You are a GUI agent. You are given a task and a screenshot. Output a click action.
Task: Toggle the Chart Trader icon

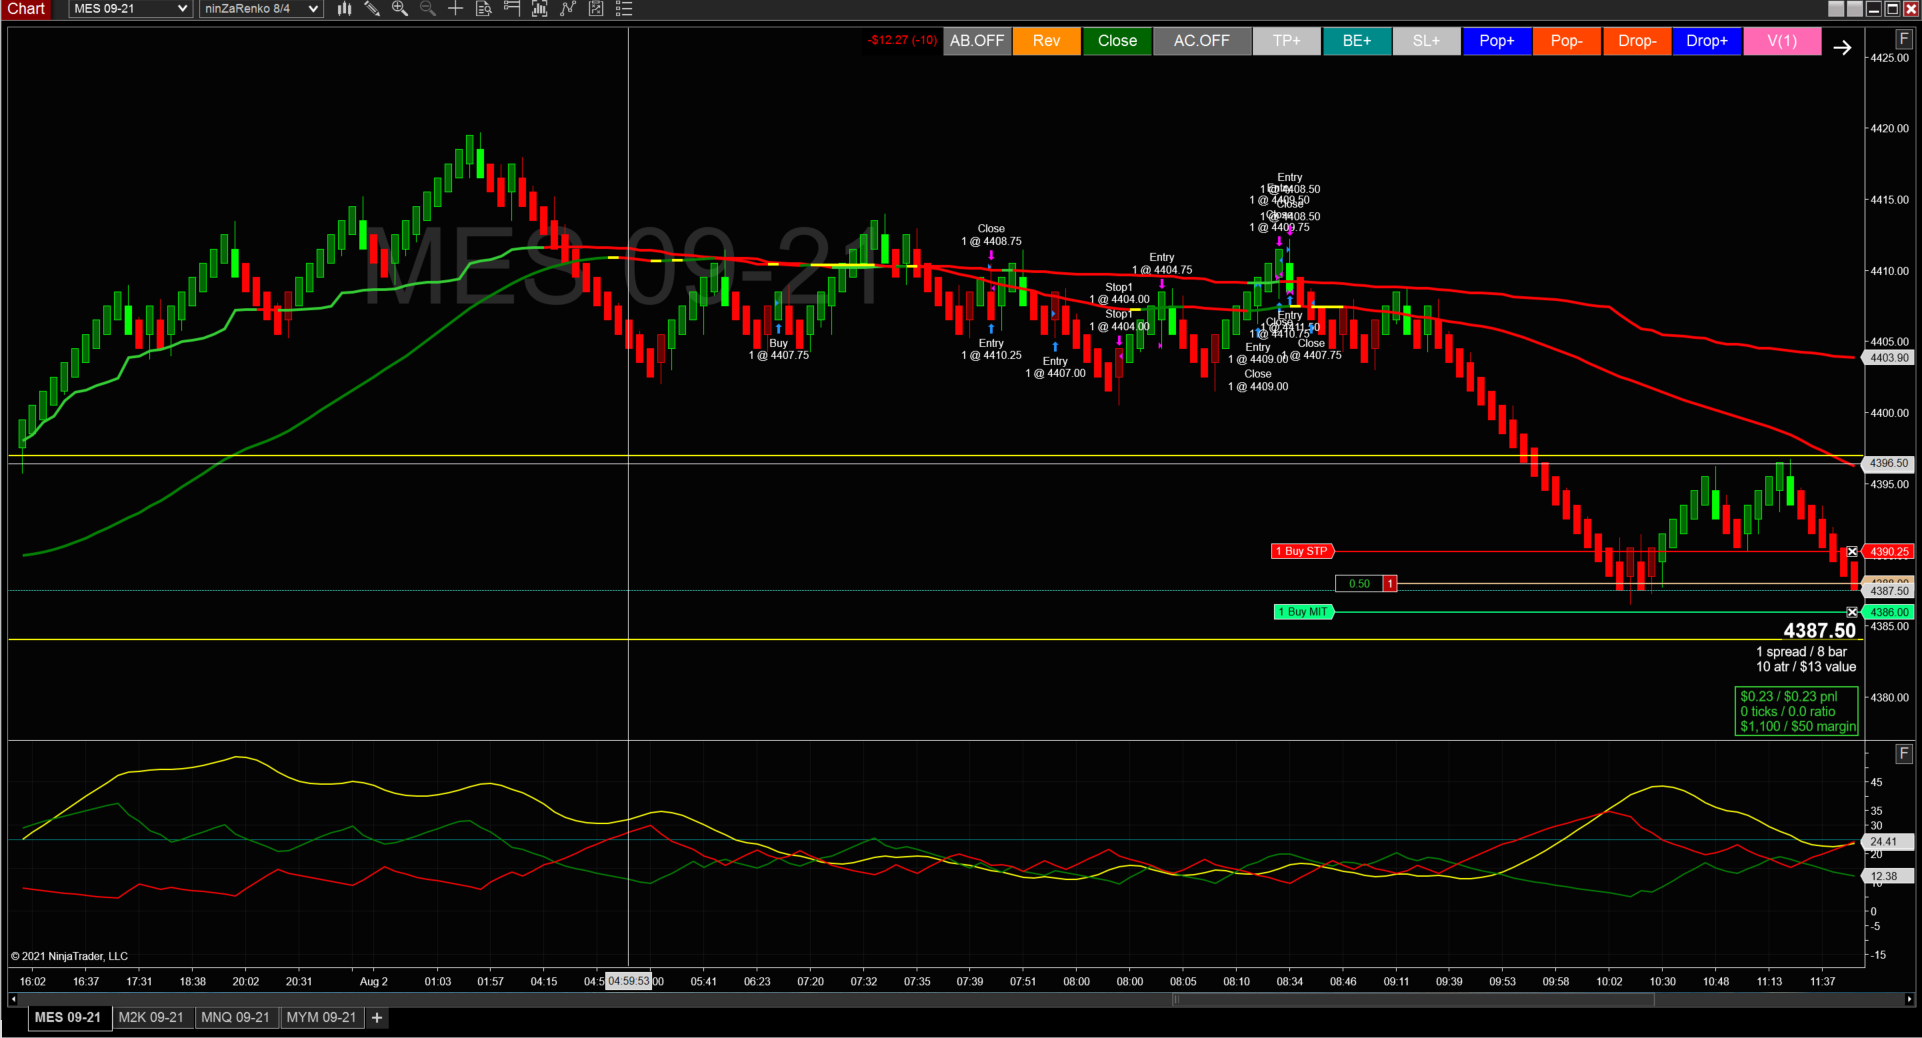pos(512,9)
